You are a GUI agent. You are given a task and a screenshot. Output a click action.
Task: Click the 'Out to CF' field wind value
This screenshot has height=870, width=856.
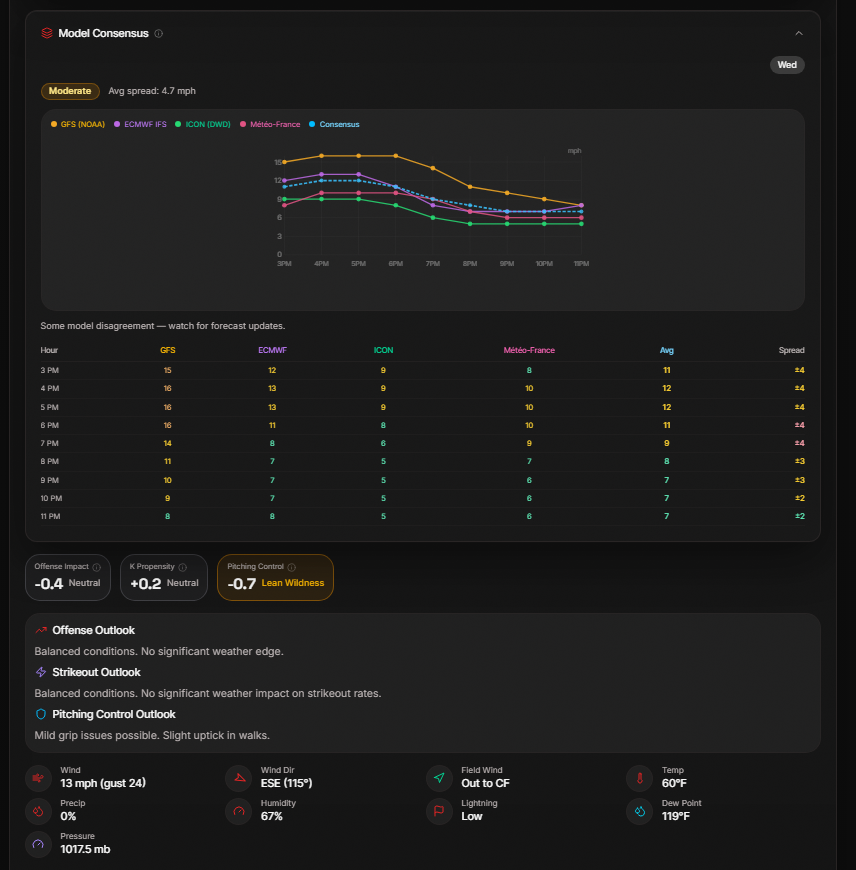point(485,783)
